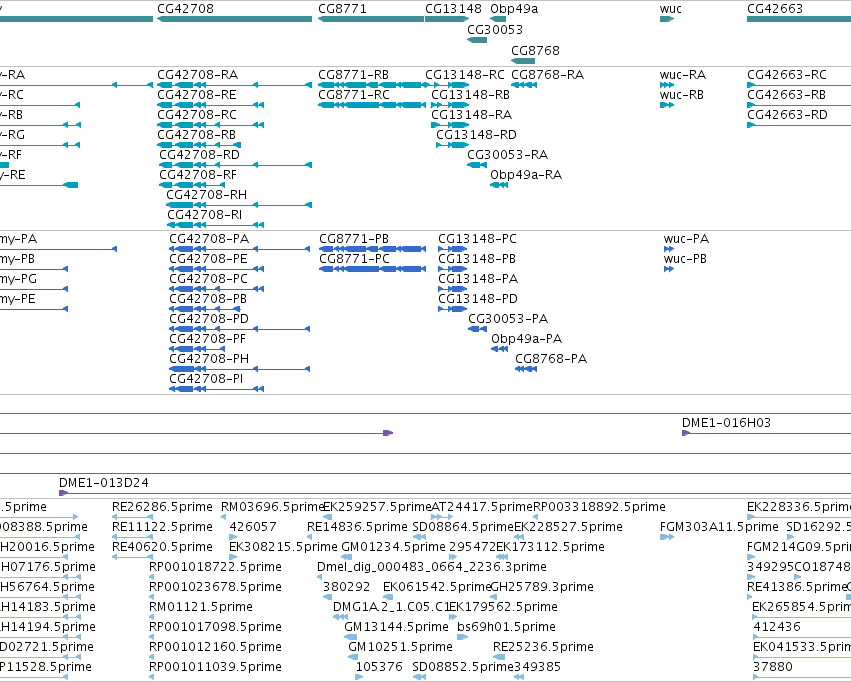The image size is (851, 682).
Task: Click protein CG8771-PB
Action: pyautogui.click(x=354, y=239)
